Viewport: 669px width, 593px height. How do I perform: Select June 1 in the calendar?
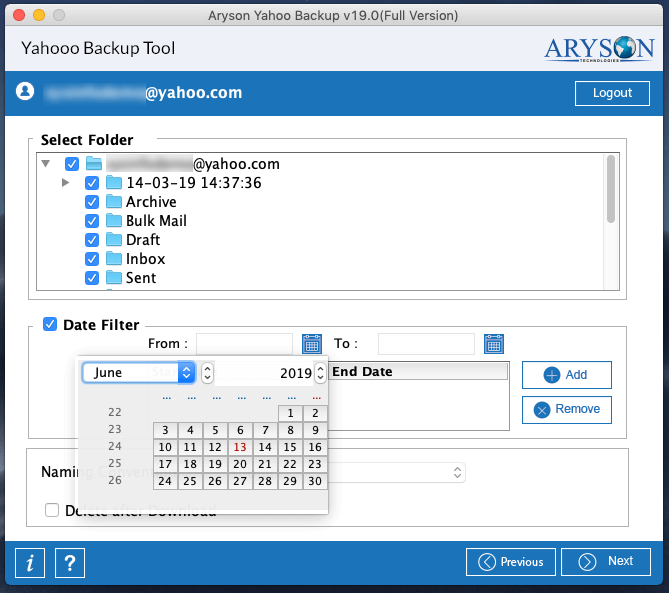point(290,413)
